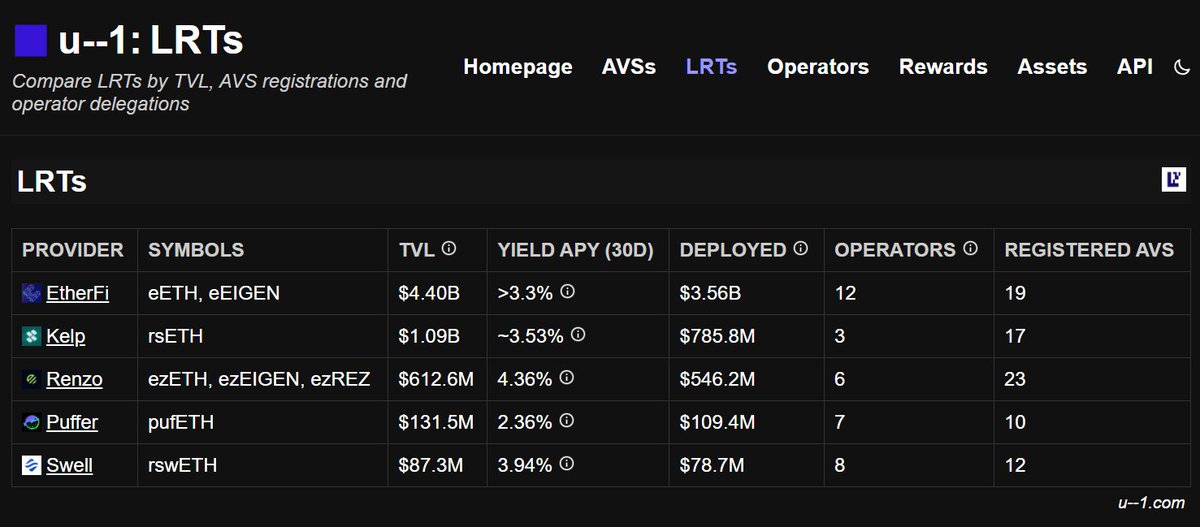Sort by YIELD APY (30D) column header
This screenshot has height=527, width=1200.
point(575,250)
